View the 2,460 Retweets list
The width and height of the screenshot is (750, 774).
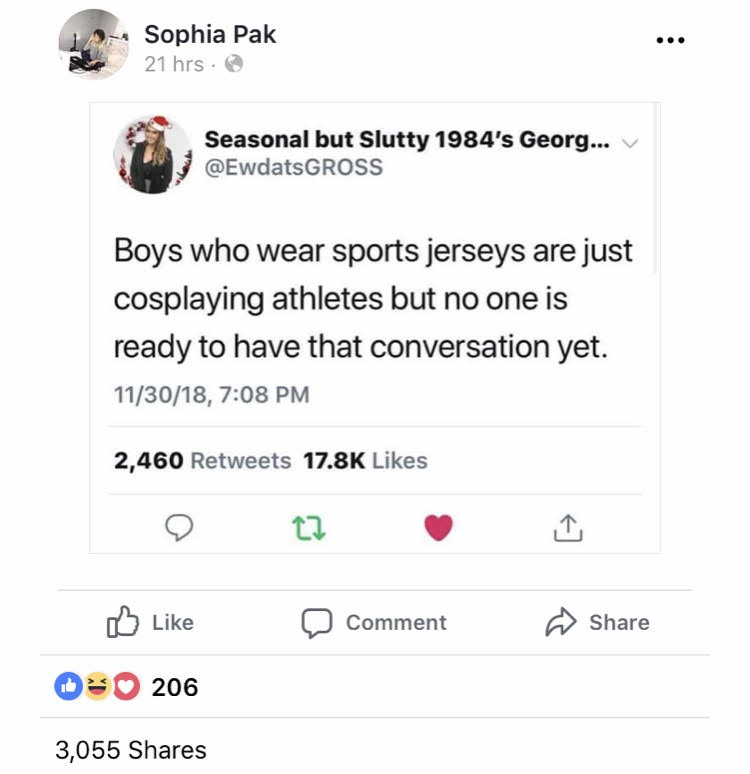tap(203, 461)
